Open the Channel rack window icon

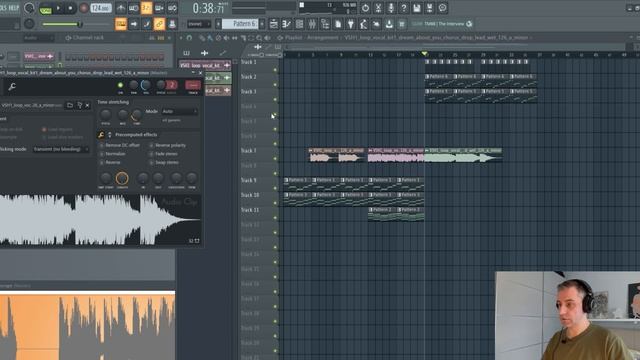tap(299, 24)
